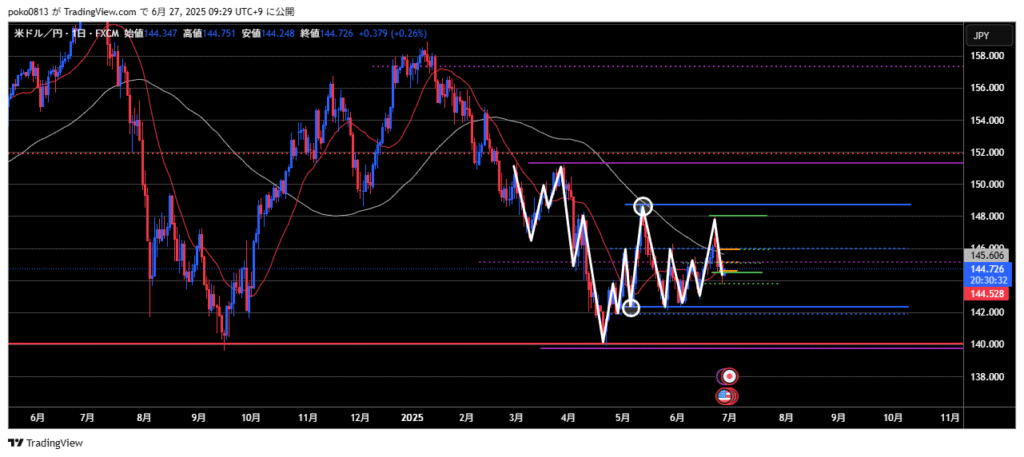Open the JPY currency selector
The width and height of the screenshot is (1024, 457).
[x=982, y=36]
